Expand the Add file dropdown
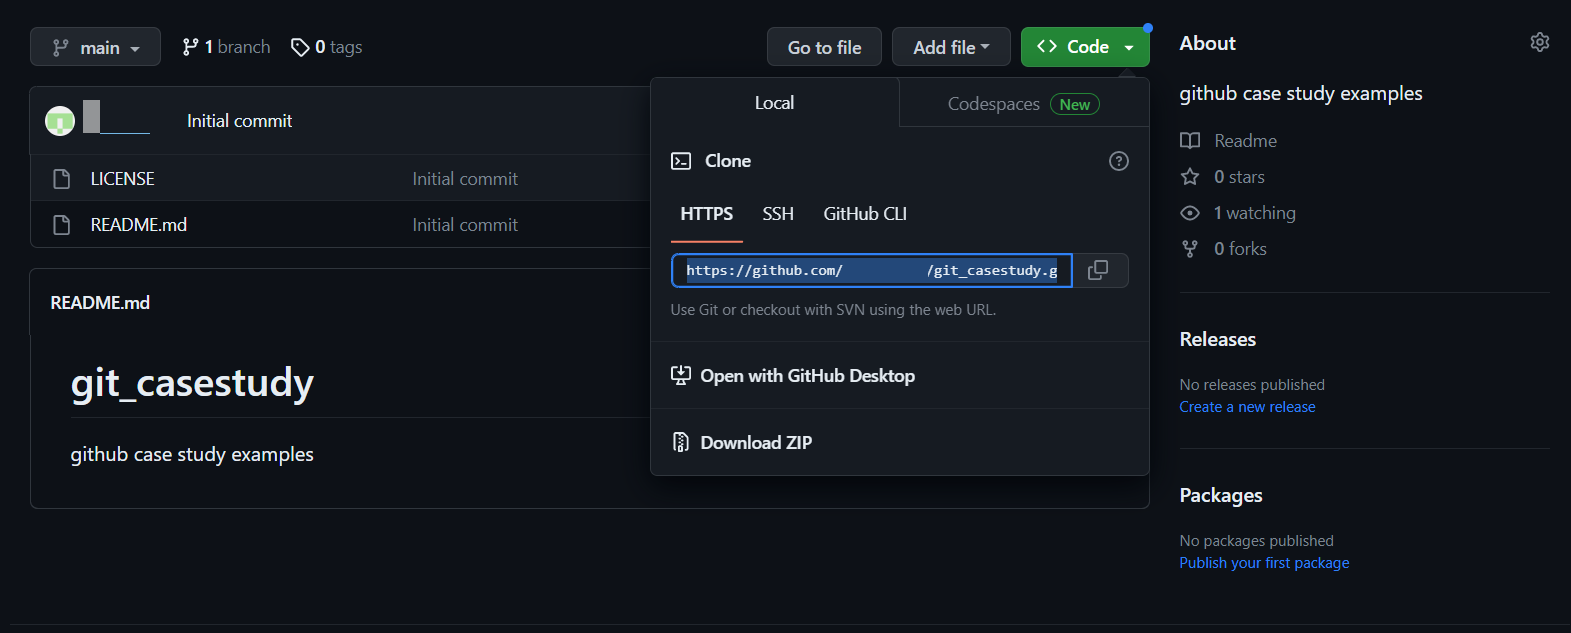Screen dimensions: 1571x633 (x=951, y=47)
